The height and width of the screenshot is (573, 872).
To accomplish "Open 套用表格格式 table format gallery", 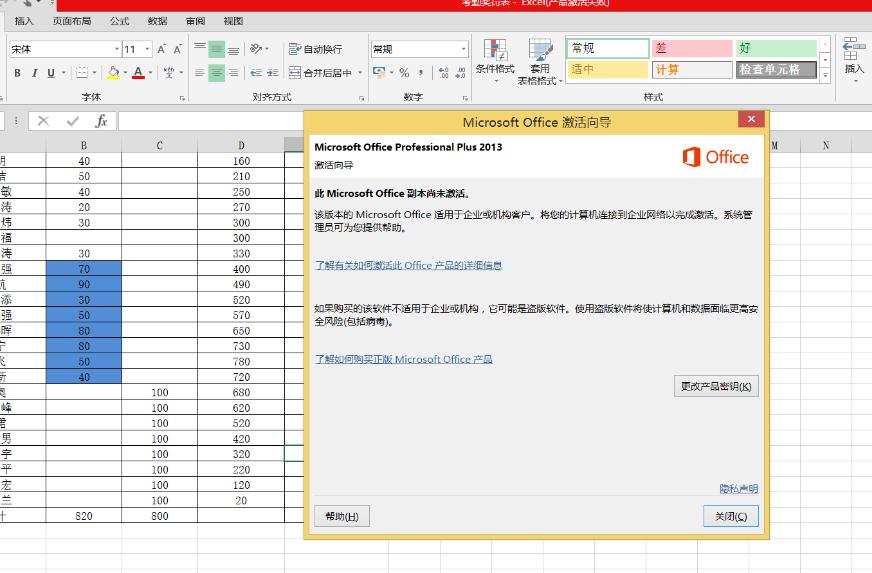I will 540,61.
